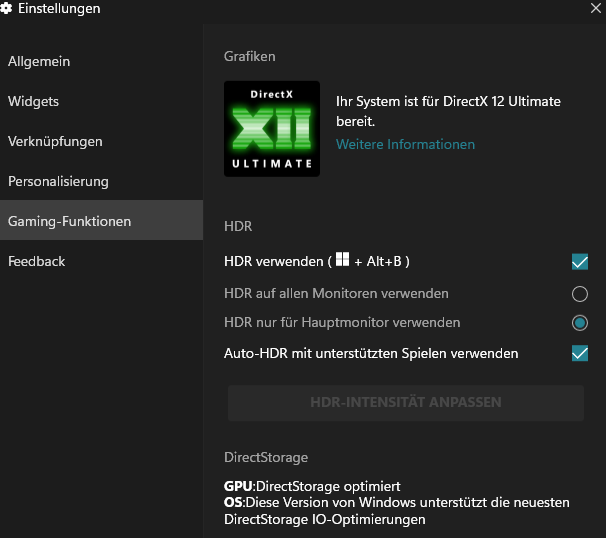
Task: Open the 'Weitere Informationen' link
Action: coord(405,144)
